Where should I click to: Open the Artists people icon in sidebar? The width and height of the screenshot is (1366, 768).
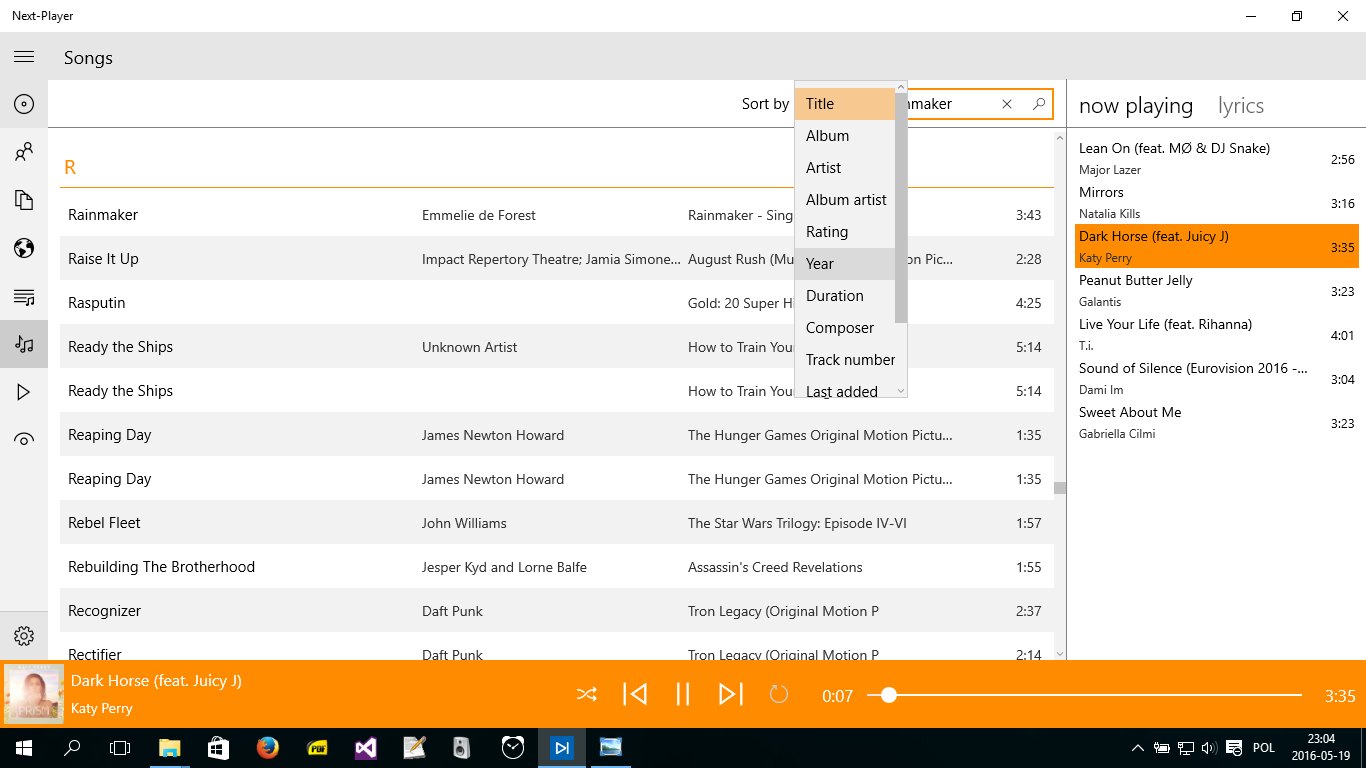[x=24, y=152]
